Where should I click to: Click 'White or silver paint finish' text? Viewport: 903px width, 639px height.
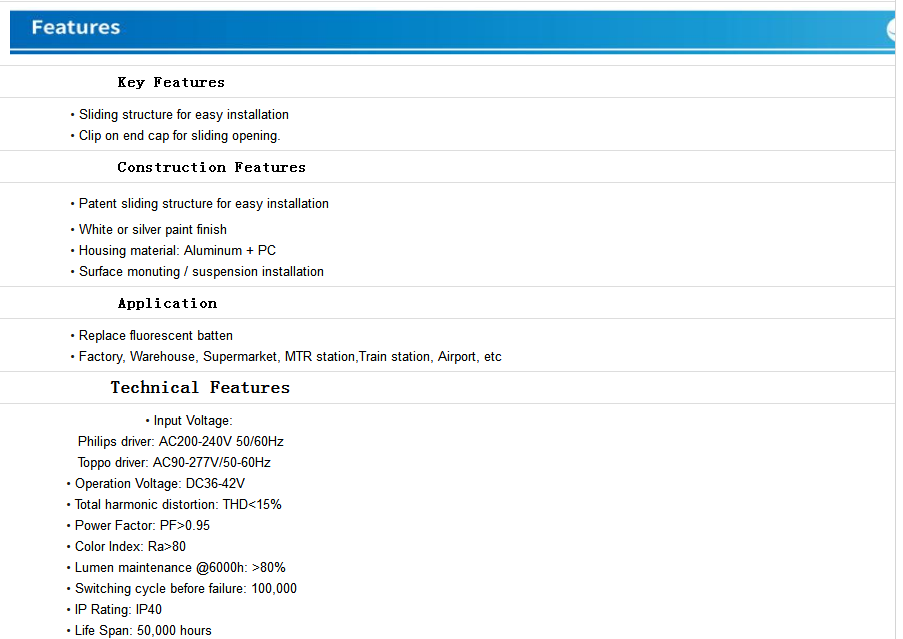(152, 230)
